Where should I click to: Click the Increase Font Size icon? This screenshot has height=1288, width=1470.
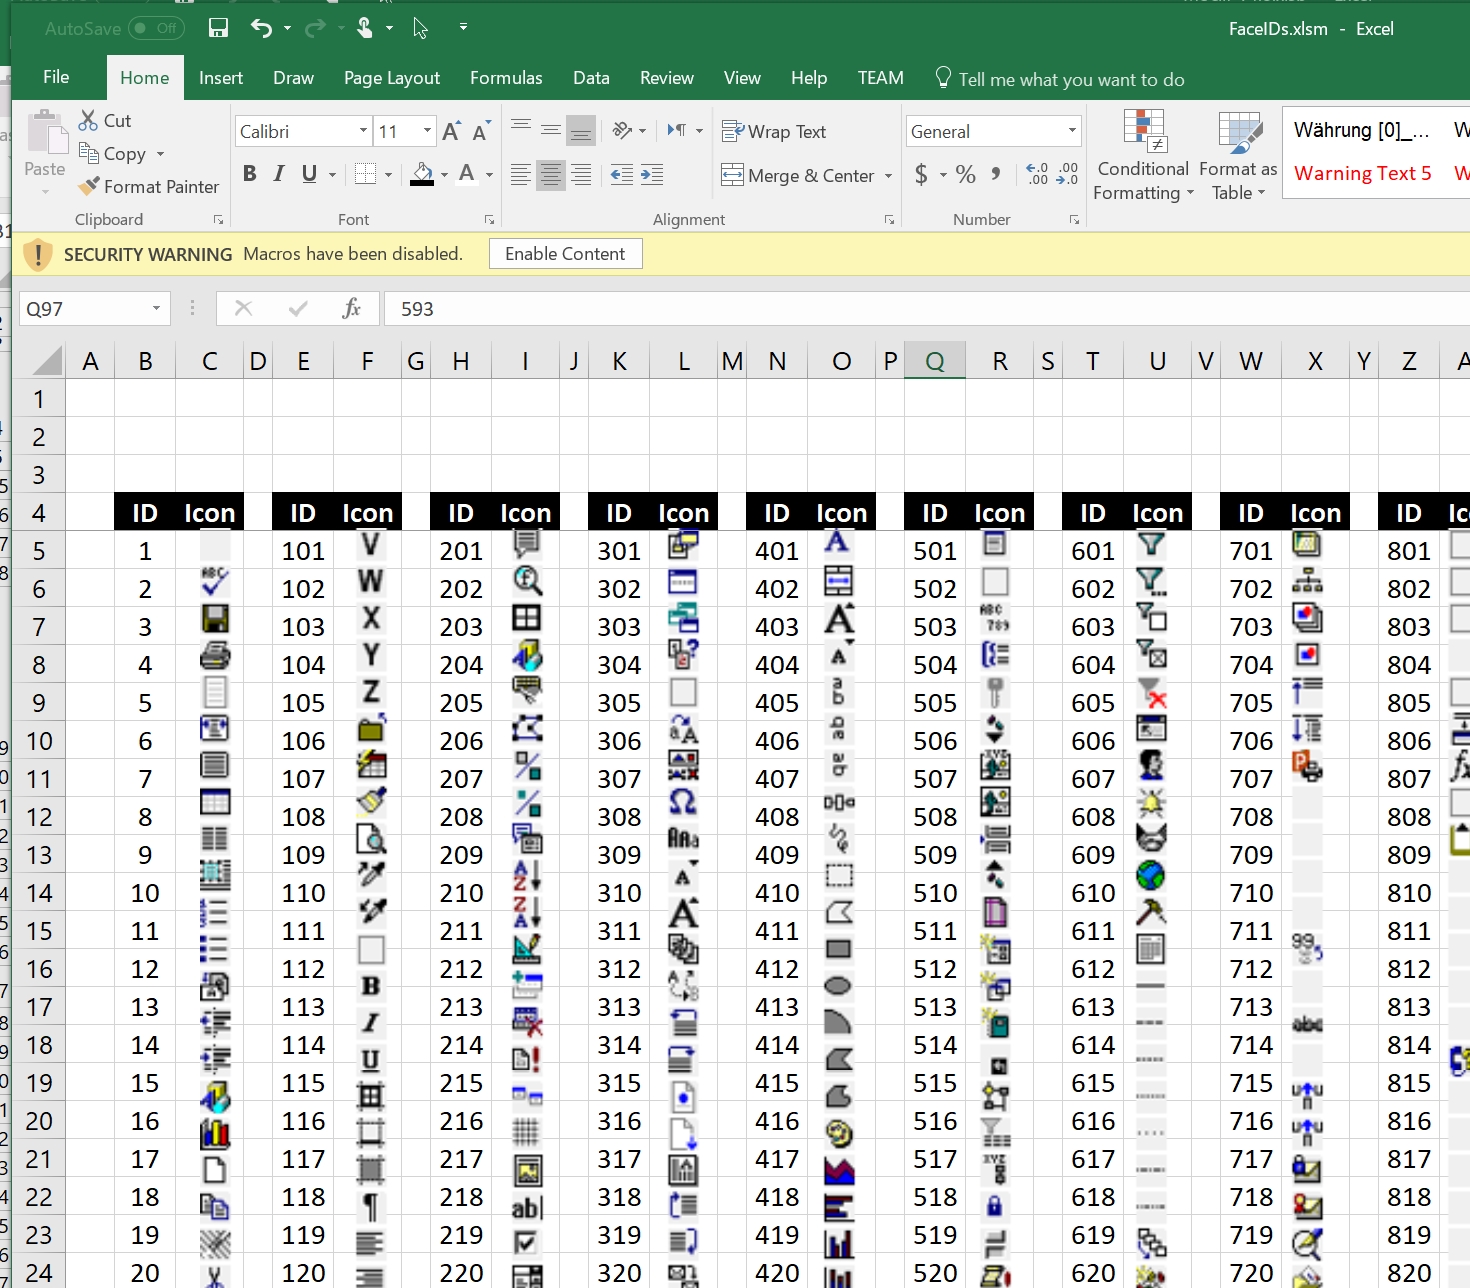pos(451,131)
